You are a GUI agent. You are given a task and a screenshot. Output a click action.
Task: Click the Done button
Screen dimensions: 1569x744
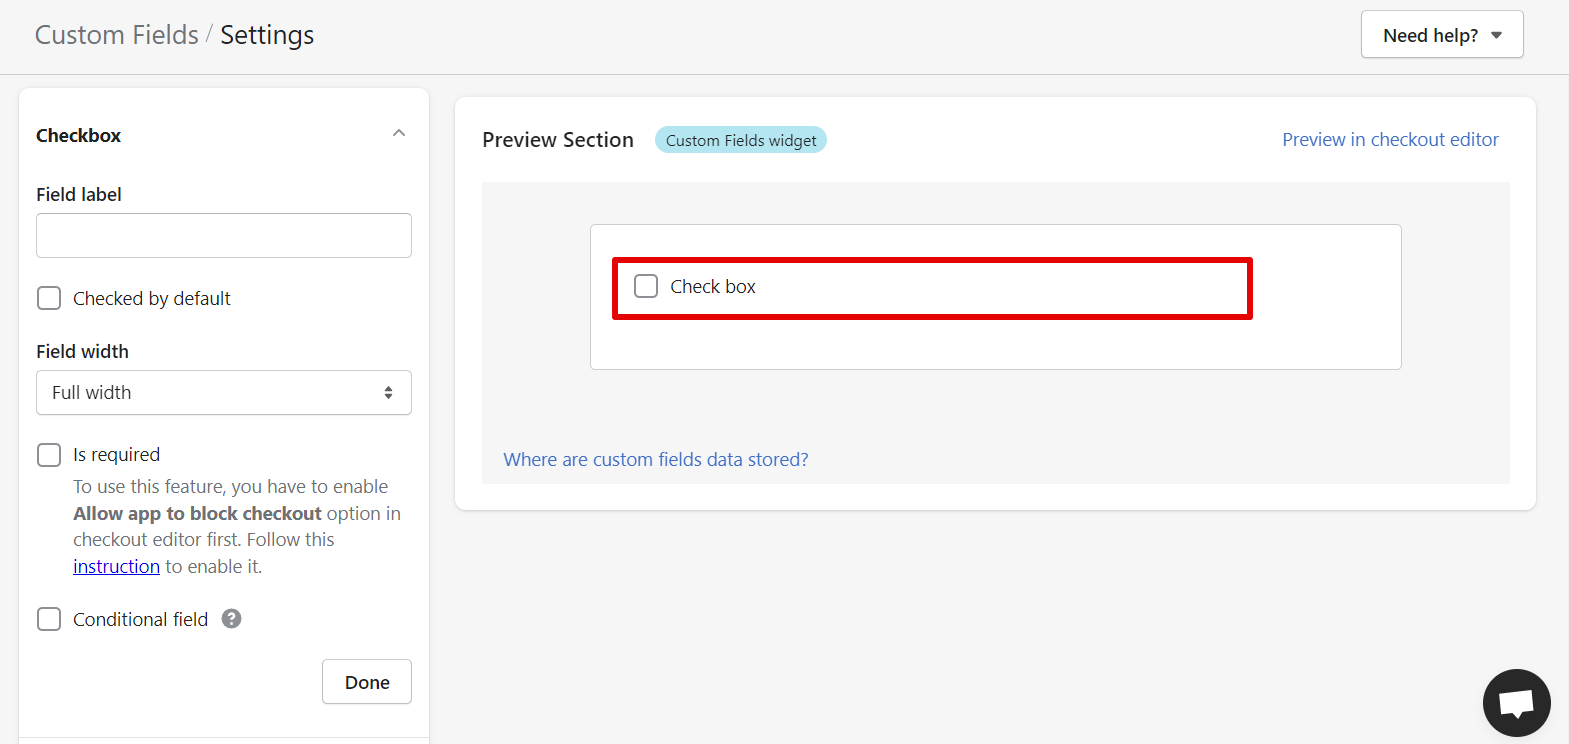[x=367, y=682]
